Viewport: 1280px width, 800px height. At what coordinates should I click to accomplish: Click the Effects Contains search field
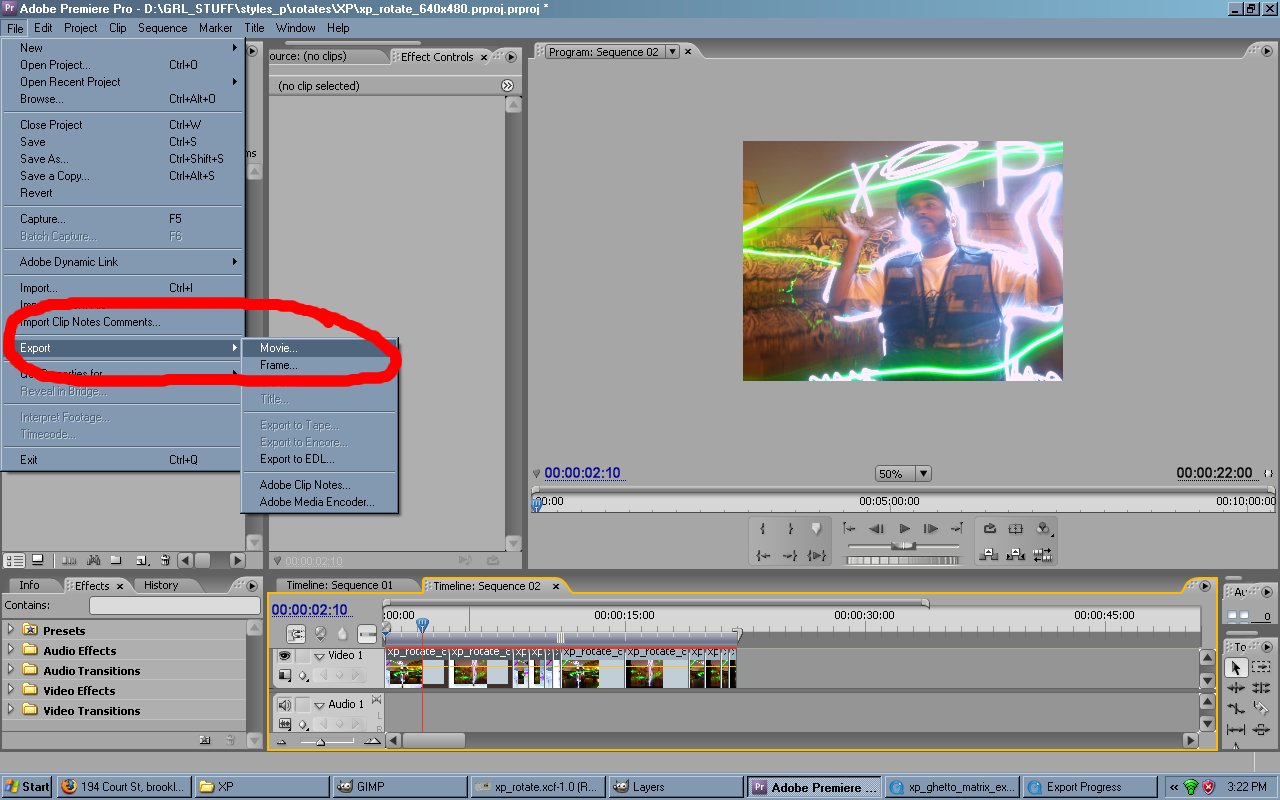click(x=175, y=606)
